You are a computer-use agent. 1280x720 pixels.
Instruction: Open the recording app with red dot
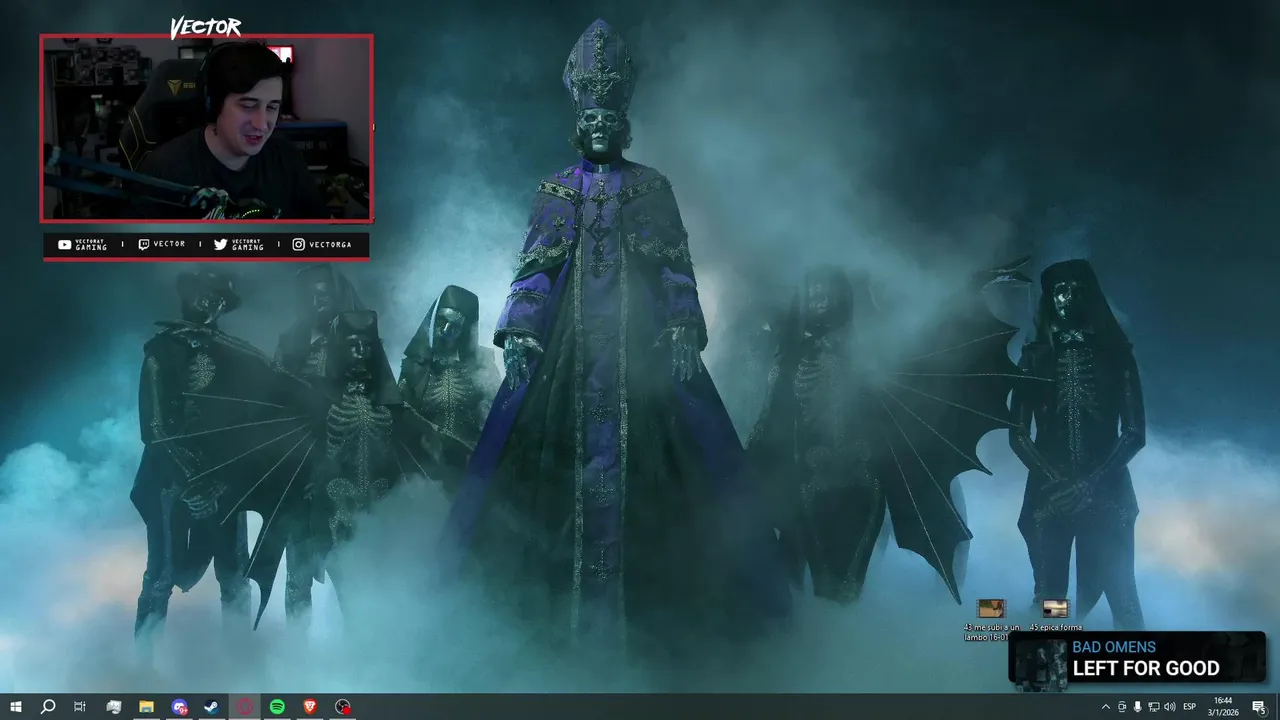coord(343,707)
